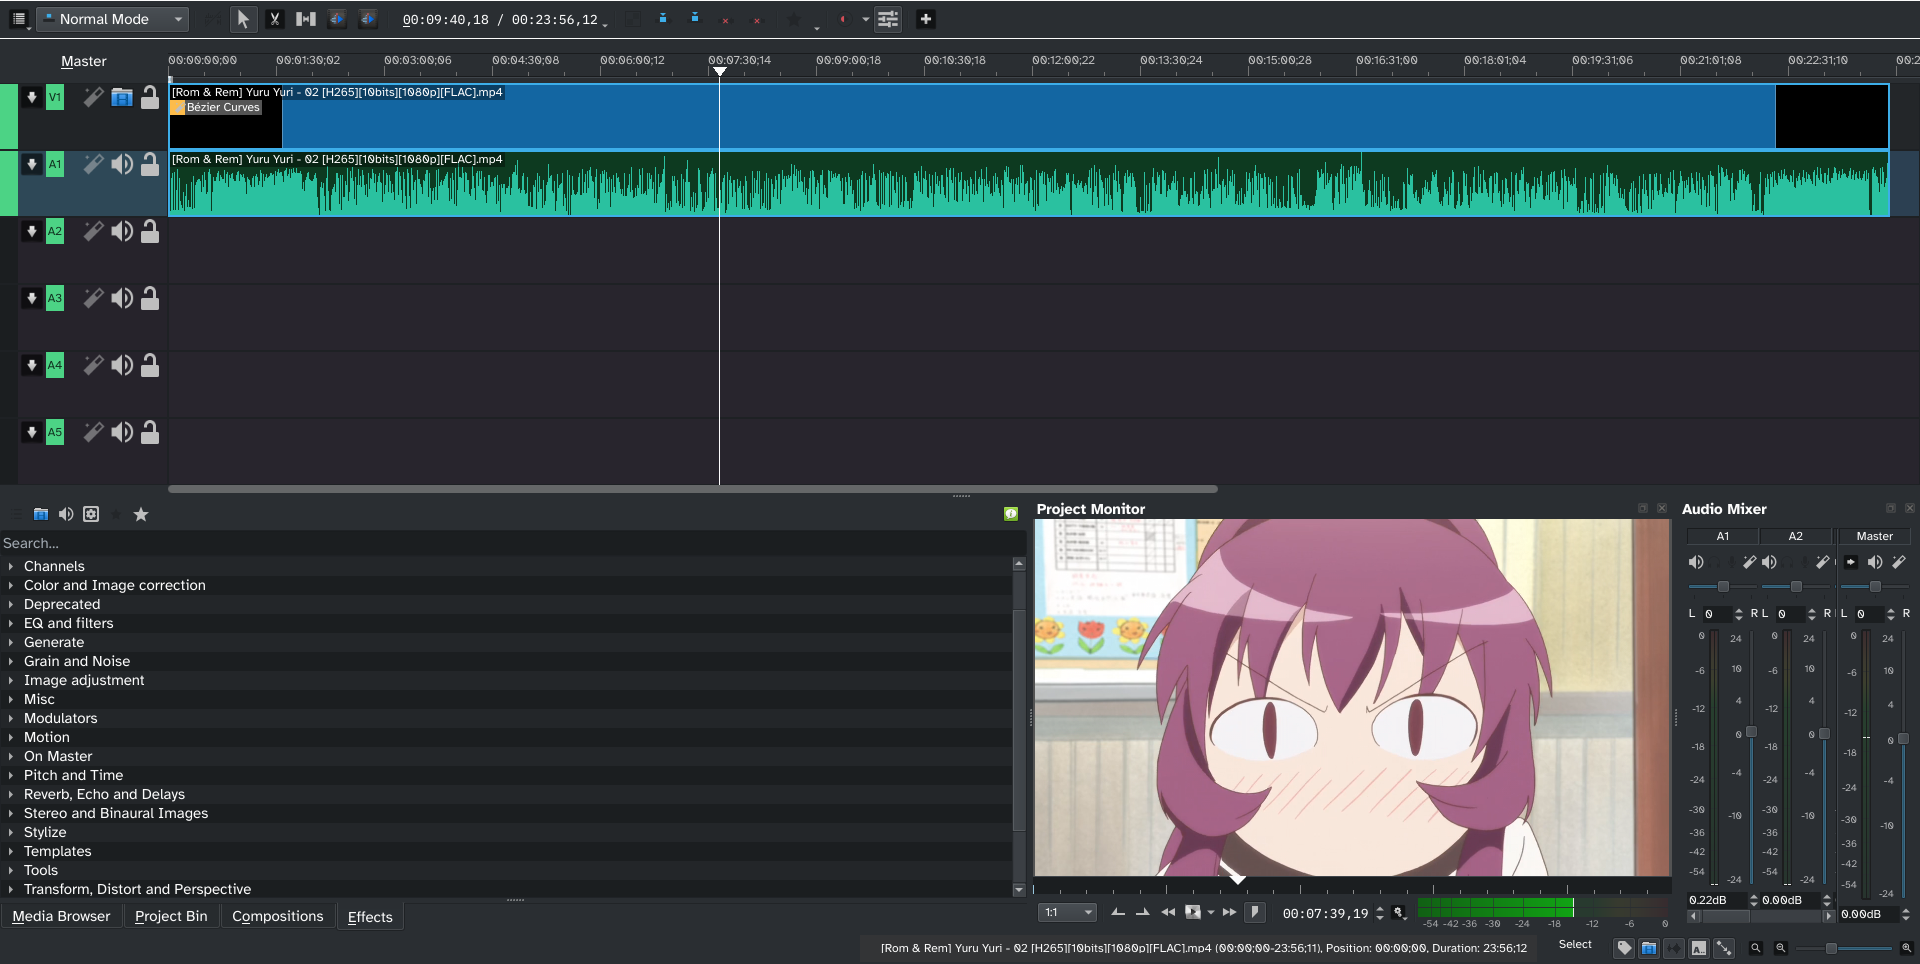Expand the Motion effects category
The height and width of the screenshot is (964, 1920).
[11, 737]
